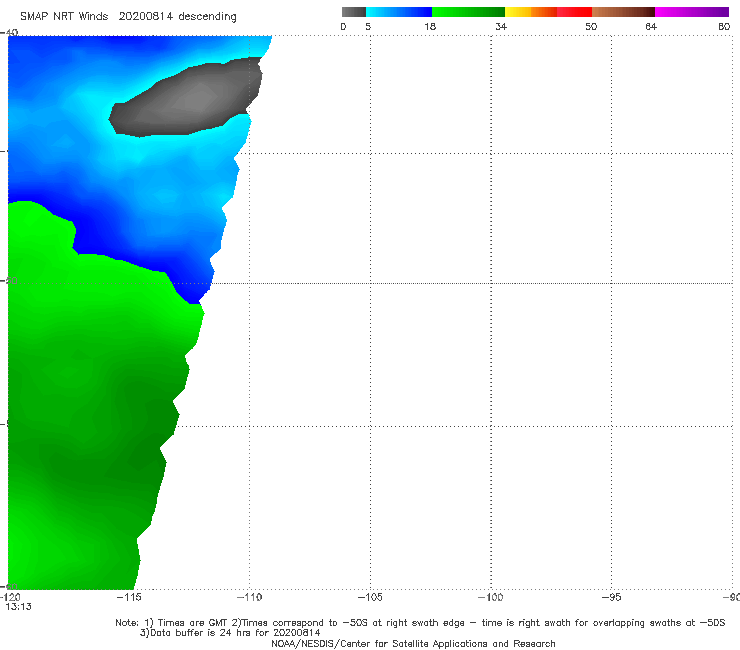
Task: Click the yellow-to-red 34-50 segment of the color bar
Action: tap(548, 12)
